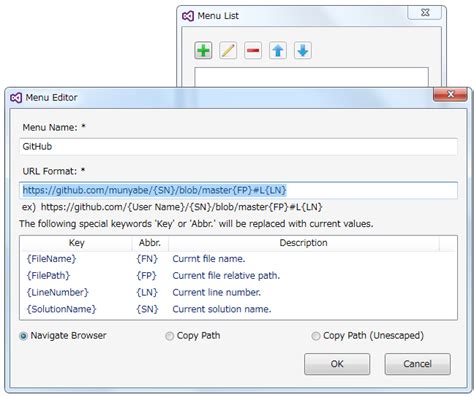This screenshot has height=397, width=474.
Task: Click the Visual Studio icon in Menu Editor title bar
Action: click(x=16, y=98)
